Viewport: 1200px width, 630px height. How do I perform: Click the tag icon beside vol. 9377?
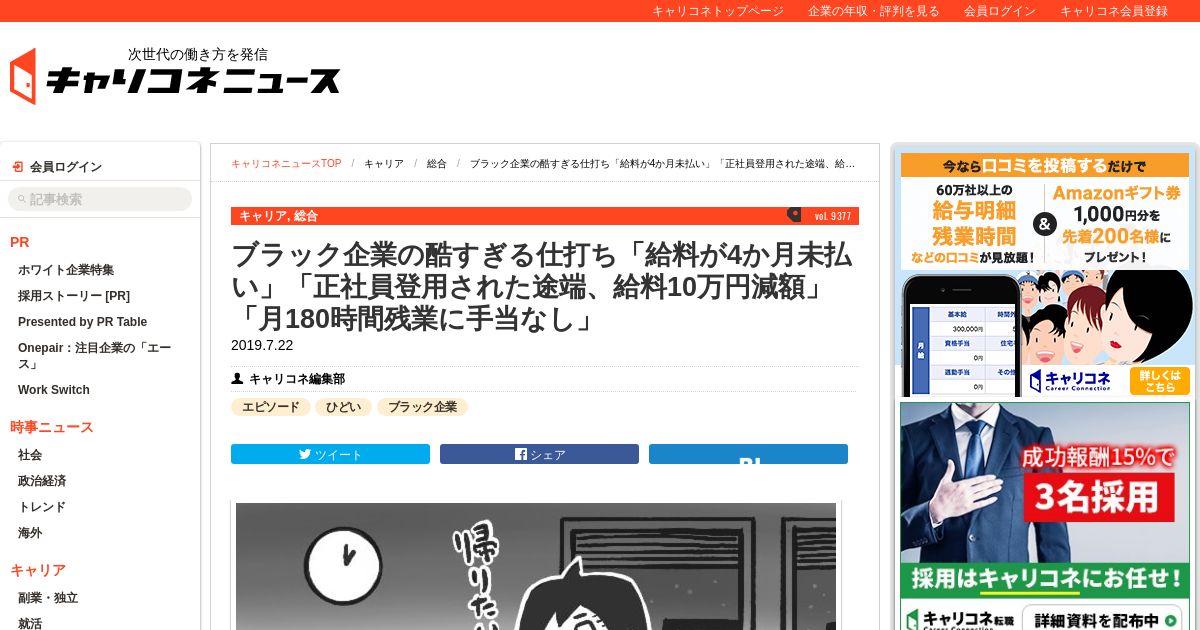point(794,214)
